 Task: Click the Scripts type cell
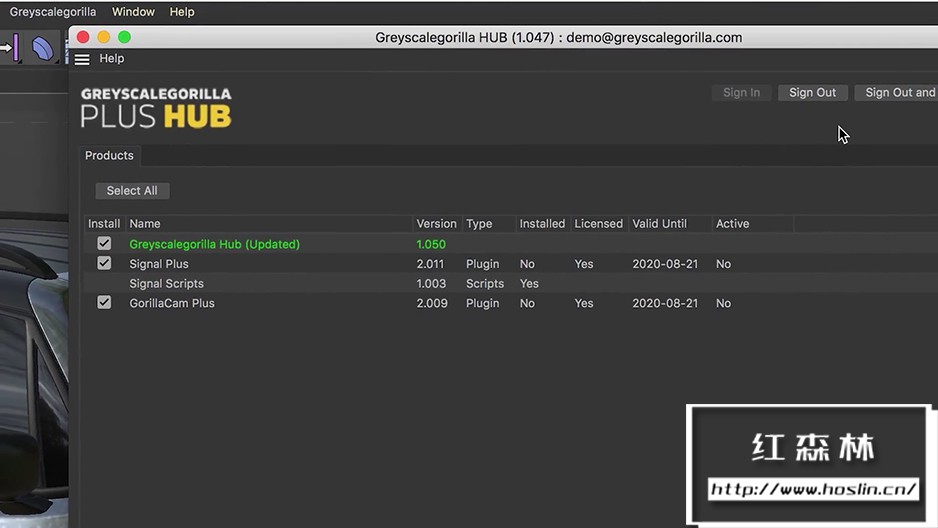pos(485,283)
